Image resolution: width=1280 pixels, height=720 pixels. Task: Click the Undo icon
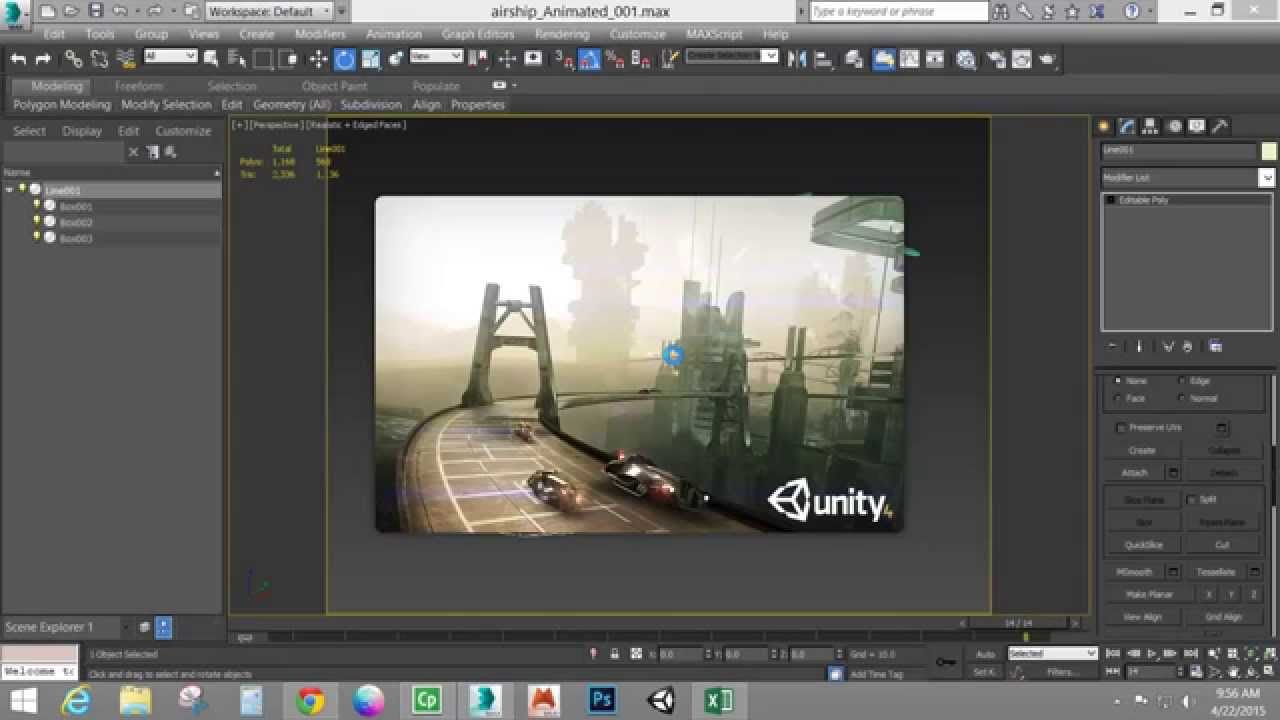point(18,58)
